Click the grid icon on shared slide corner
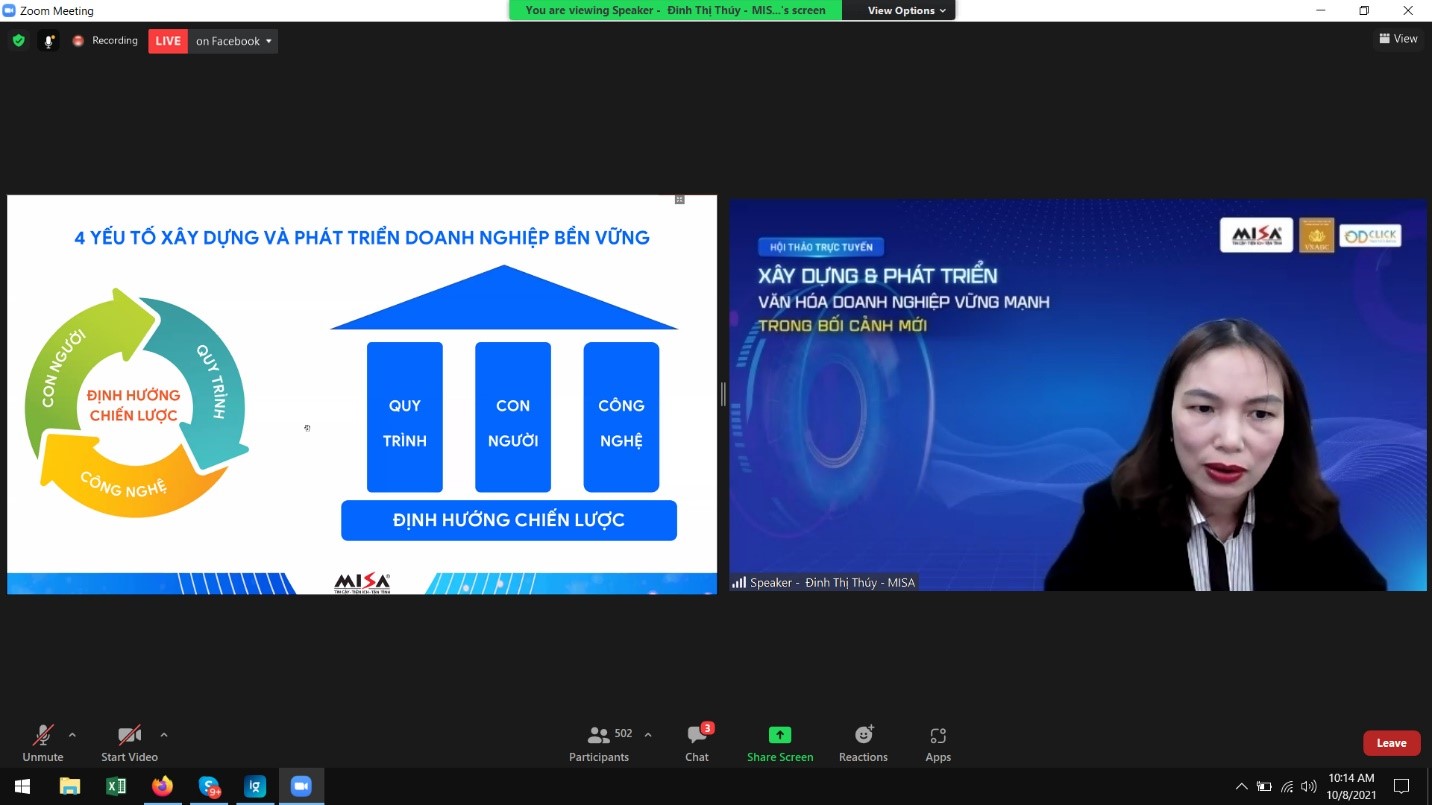Screen dimensions: 1432x805 tap(680, 200)
